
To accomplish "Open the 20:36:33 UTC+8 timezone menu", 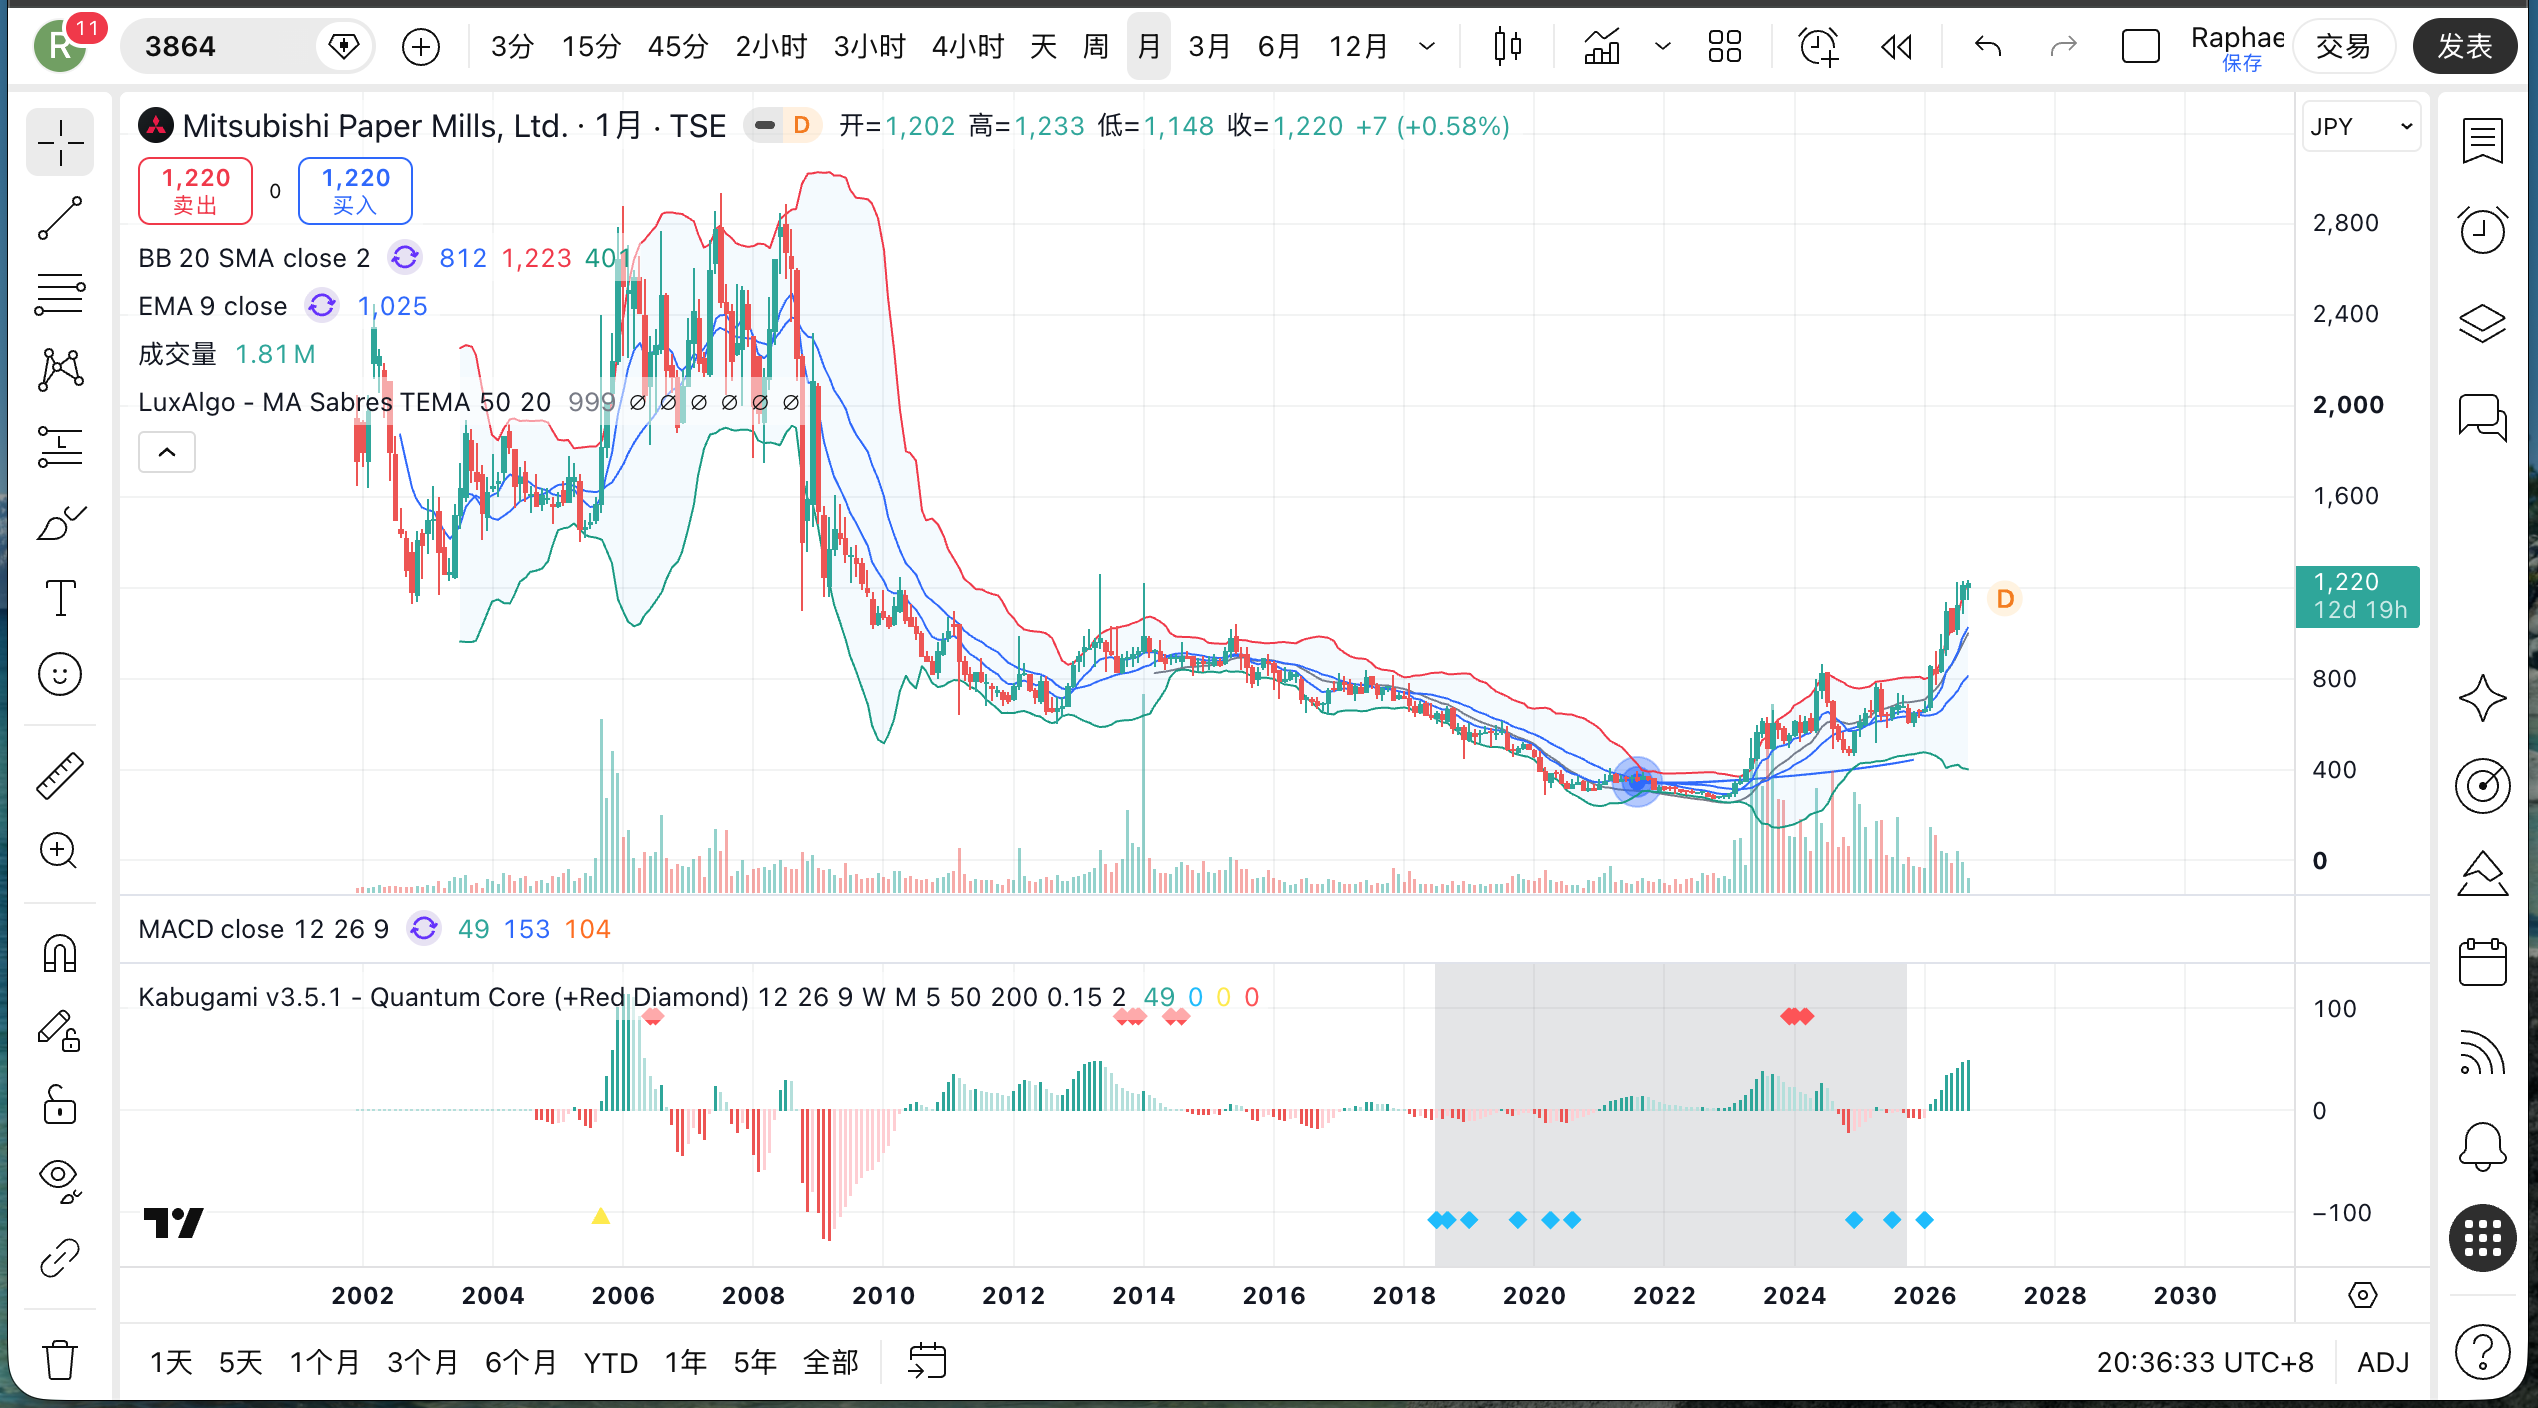I will 2205,1362.
